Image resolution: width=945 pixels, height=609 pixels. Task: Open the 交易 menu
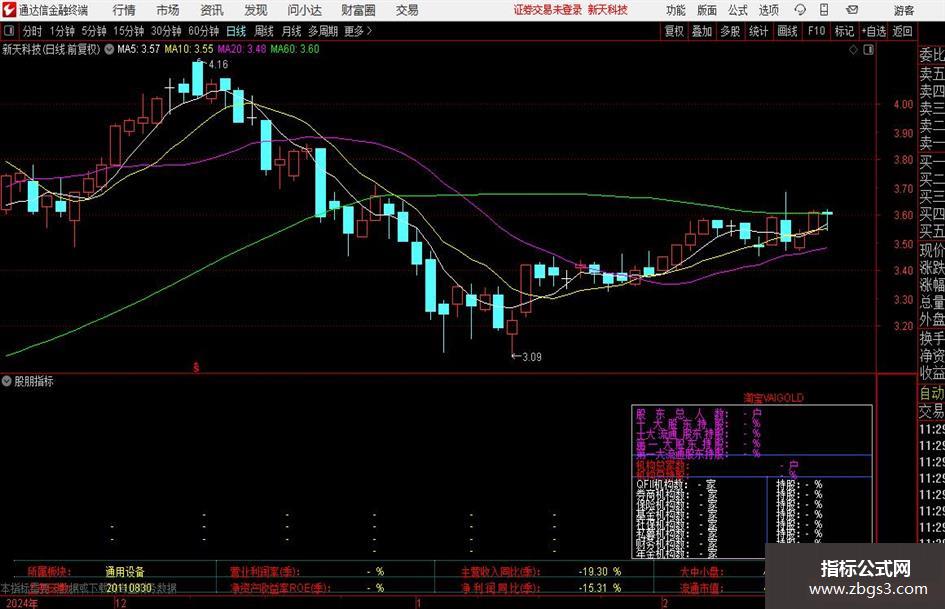[407, 10]
